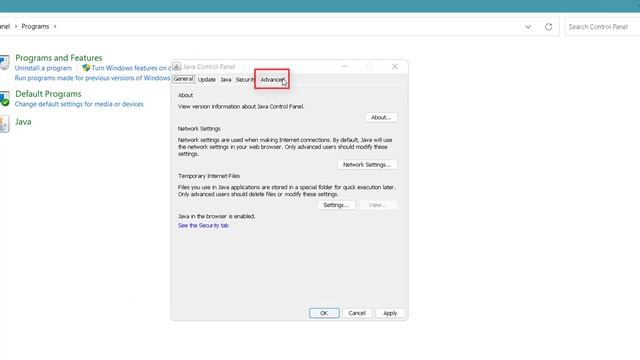
Task: Select the Java tab in Java Control Panel
Action: click(x=226, y=80)
